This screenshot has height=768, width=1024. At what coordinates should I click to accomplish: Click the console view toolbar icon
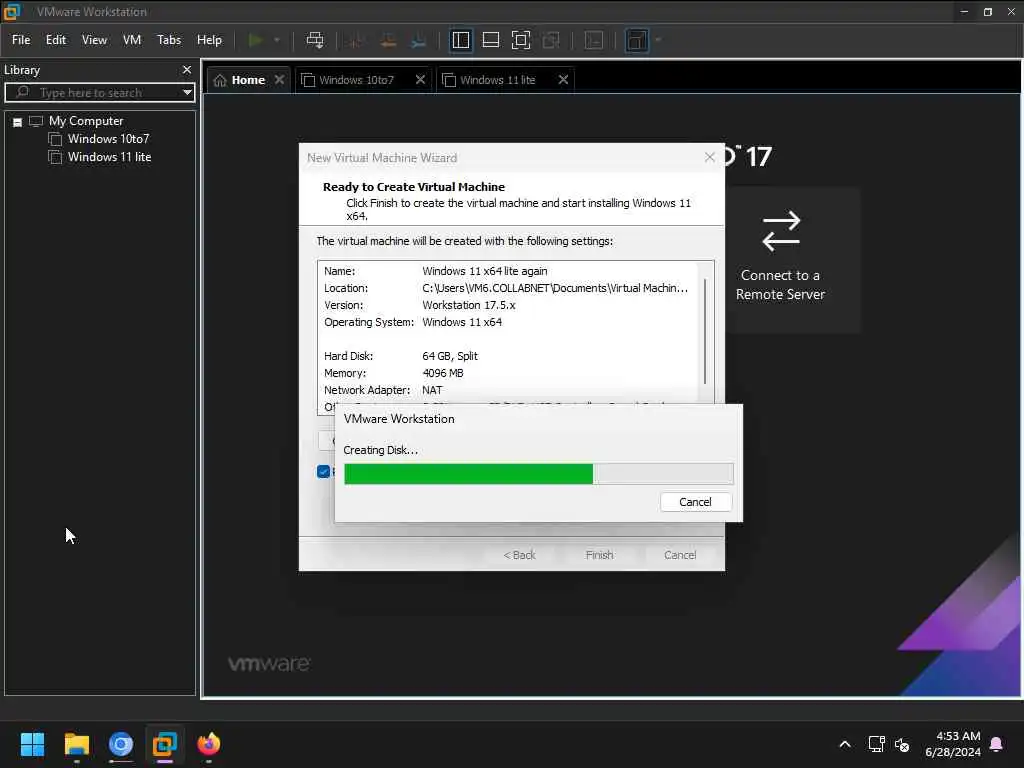pyautogui.click(x=594, y=40)
